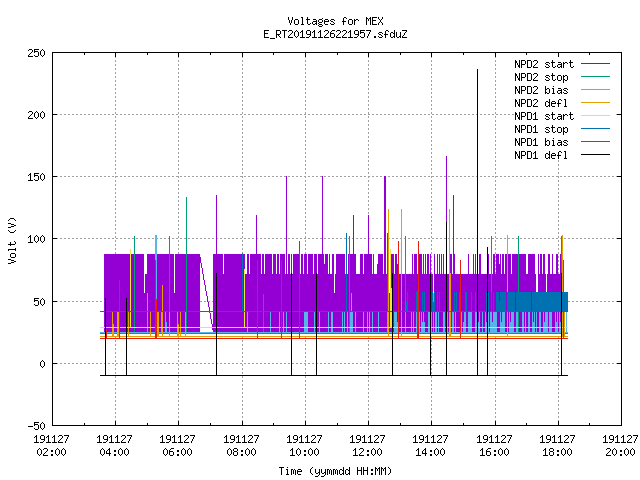Click the yellow line sample beside NPD1 start

[x=596, y=116]
